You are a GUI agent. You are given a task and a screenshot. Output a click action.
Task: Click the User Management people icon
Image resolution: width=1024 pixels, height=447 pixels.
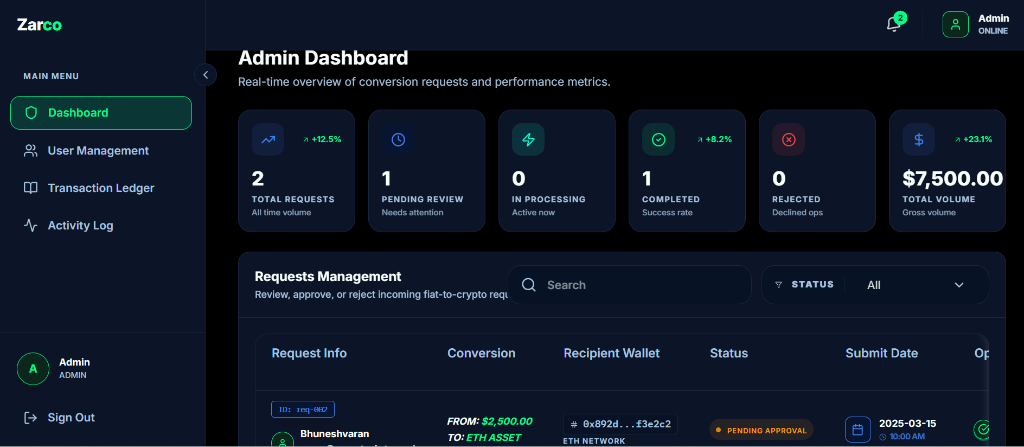click(31, 151)
